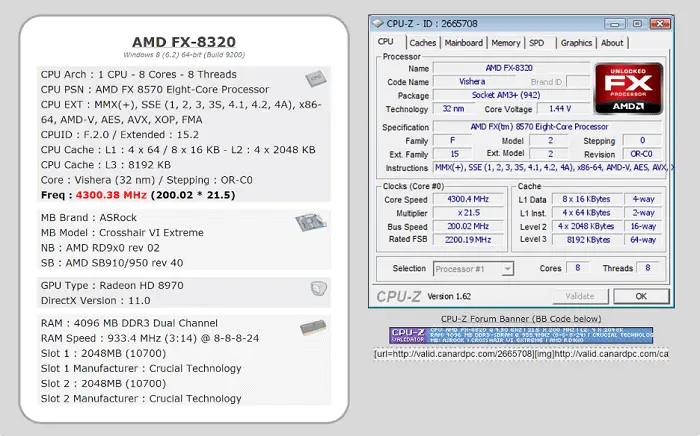This screenshot has height=436, width=700.
Task: Click the OK button
Action: click(x=641, y=296)
